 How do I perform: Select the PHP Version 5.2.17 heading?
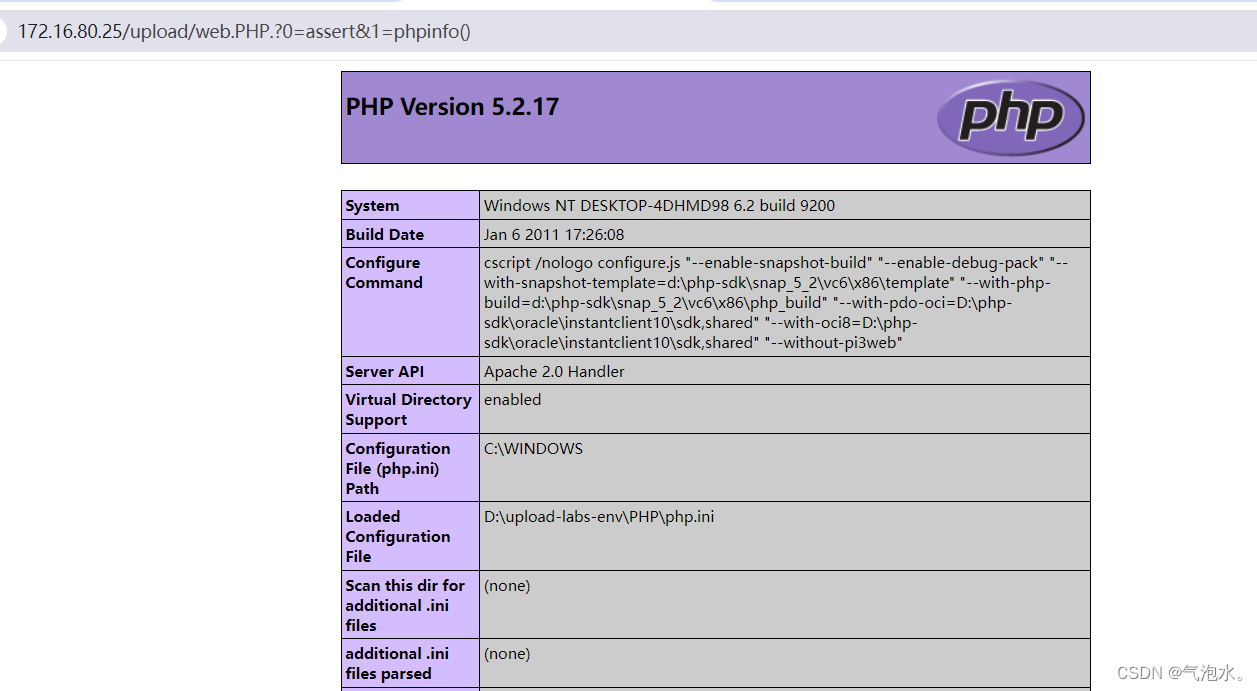452,107
